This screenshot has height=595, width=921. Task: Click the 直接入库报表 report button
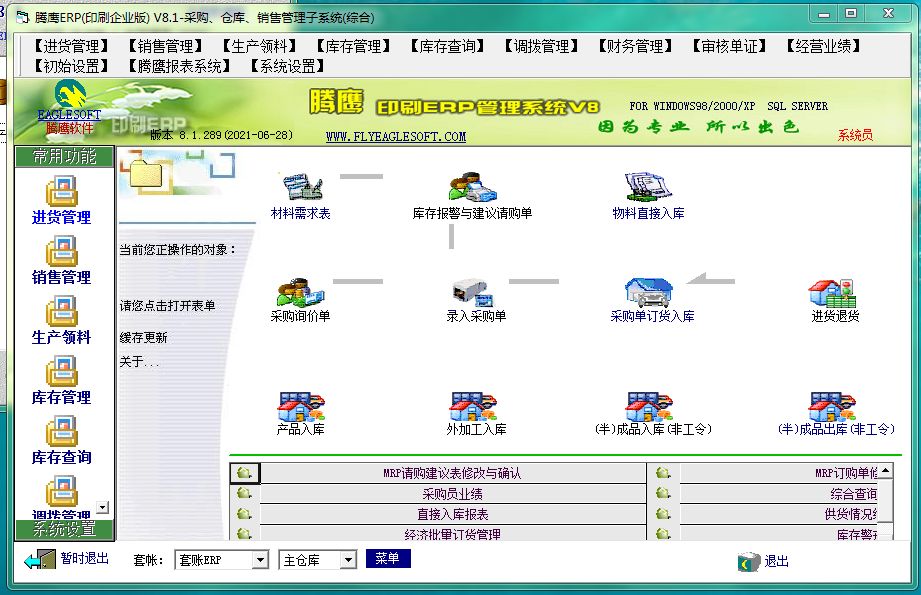point(452,515)
